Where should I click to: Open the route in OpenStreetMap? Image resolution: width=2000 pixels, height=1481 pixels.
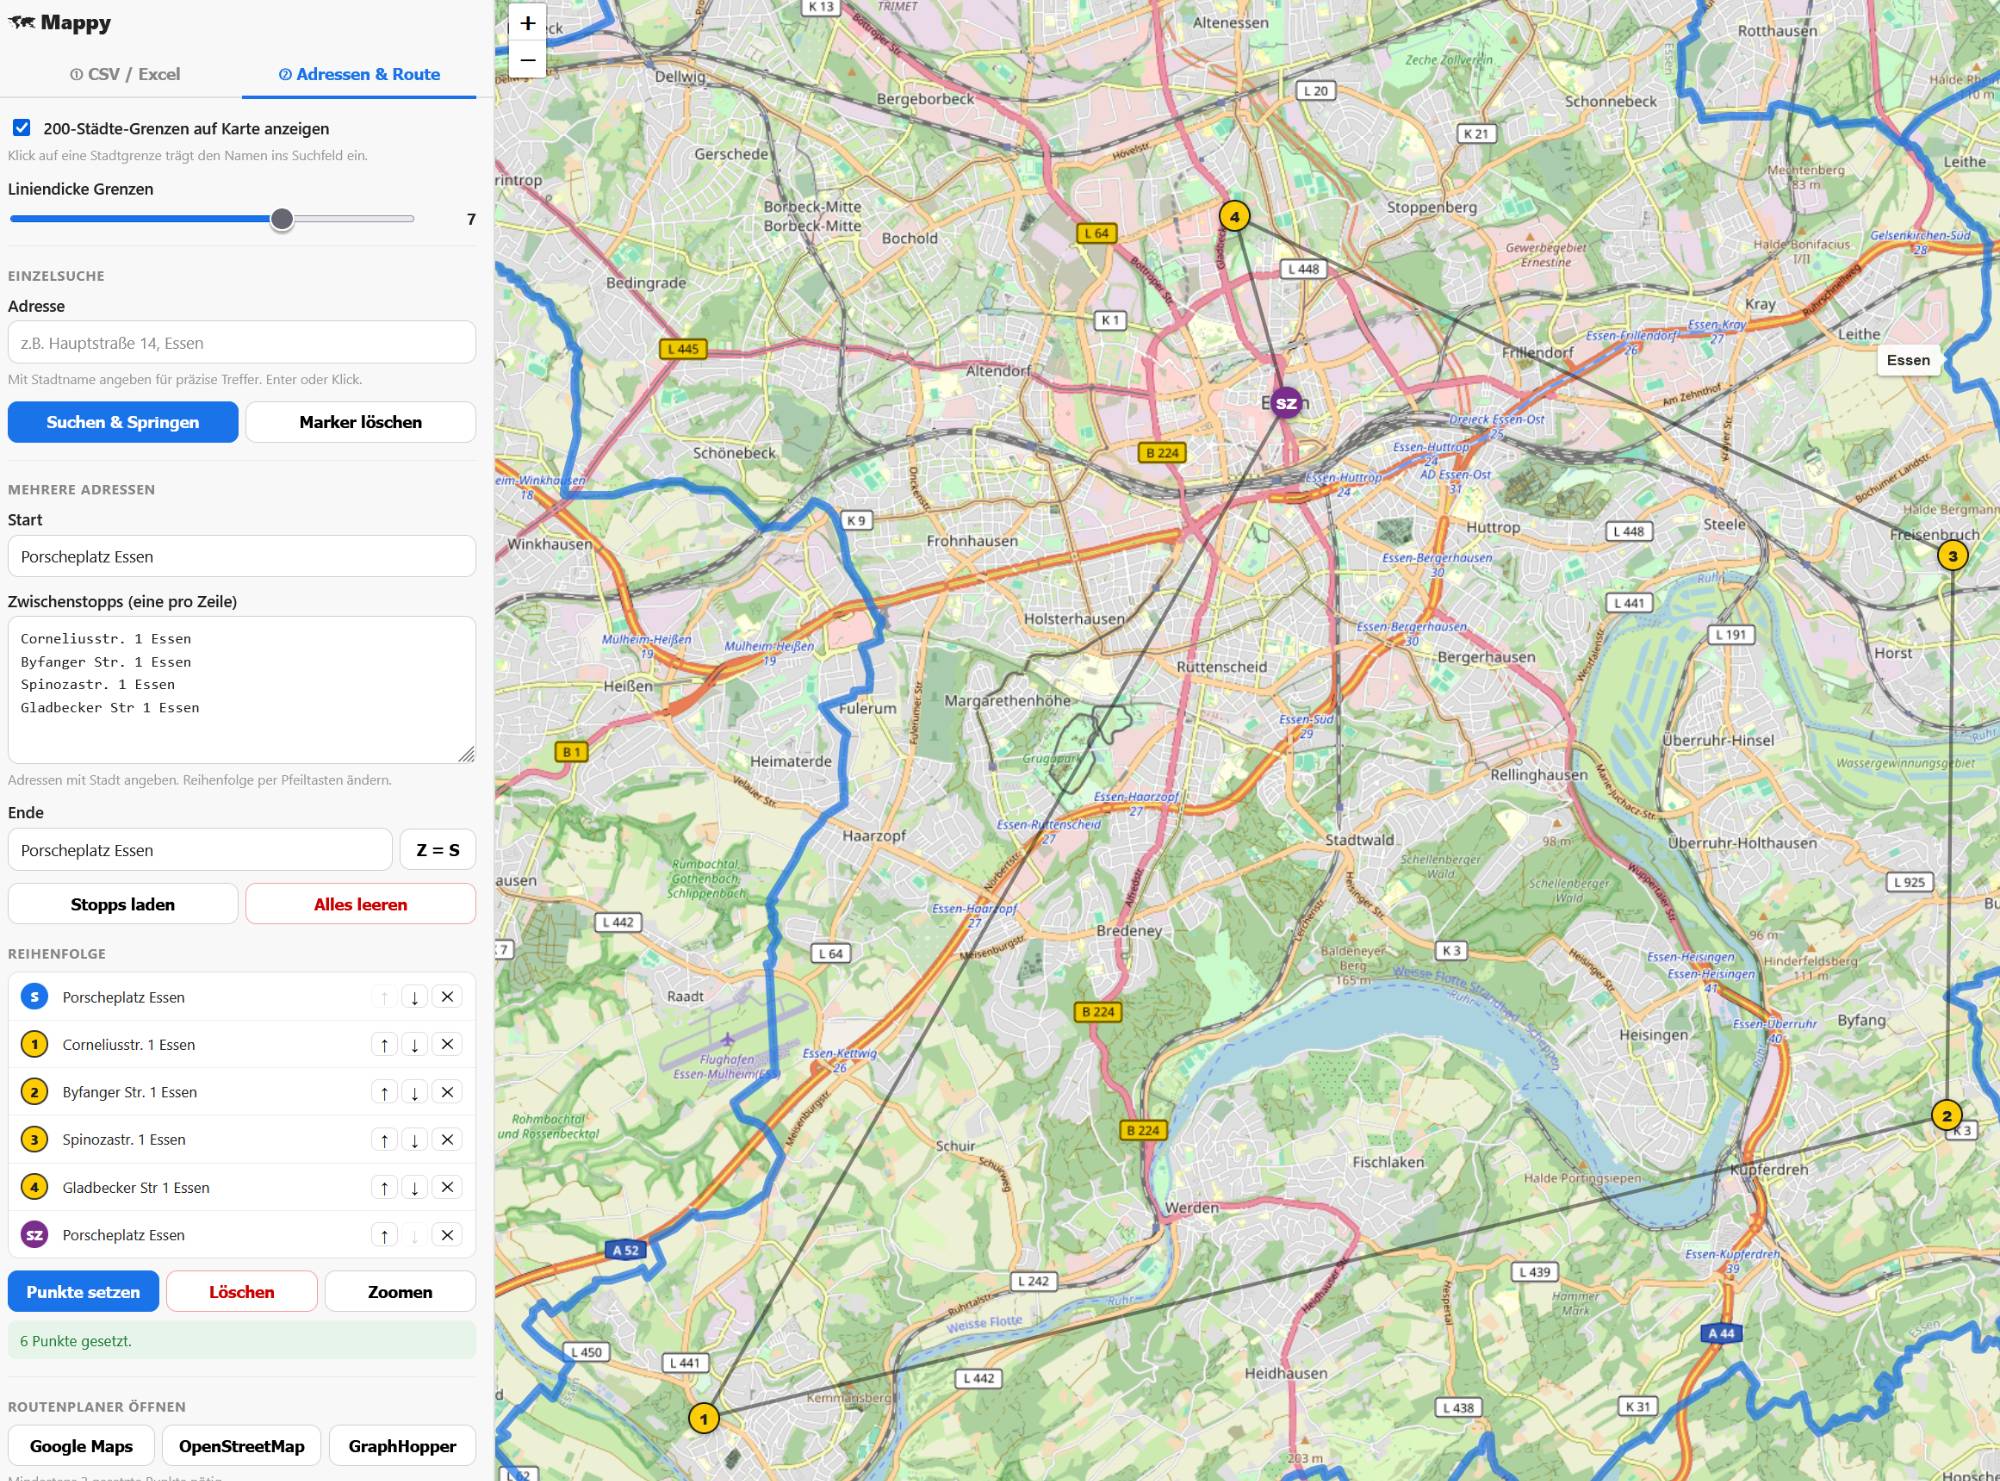pos(242,1446)
